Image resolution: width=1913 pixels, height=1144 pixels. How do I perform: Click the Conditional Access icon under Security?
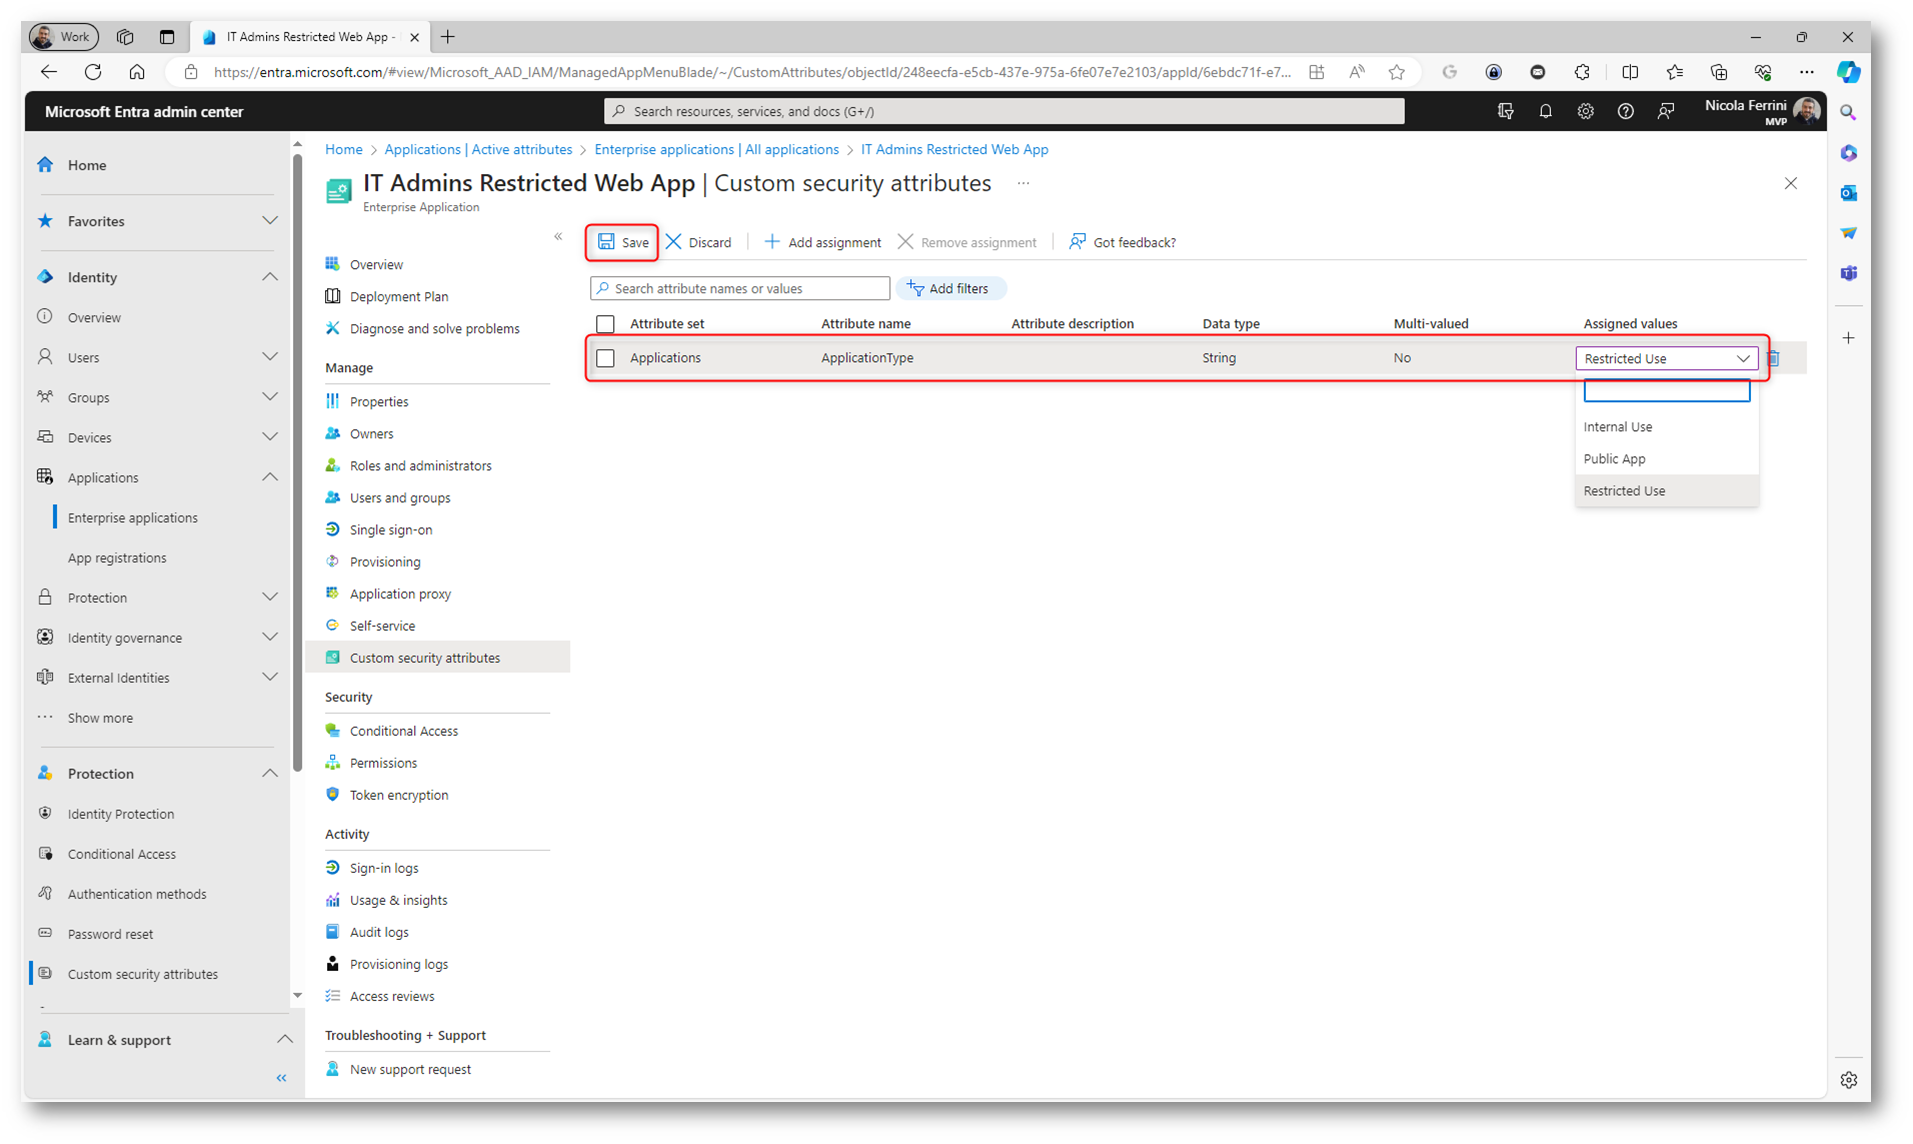[333, 730]
